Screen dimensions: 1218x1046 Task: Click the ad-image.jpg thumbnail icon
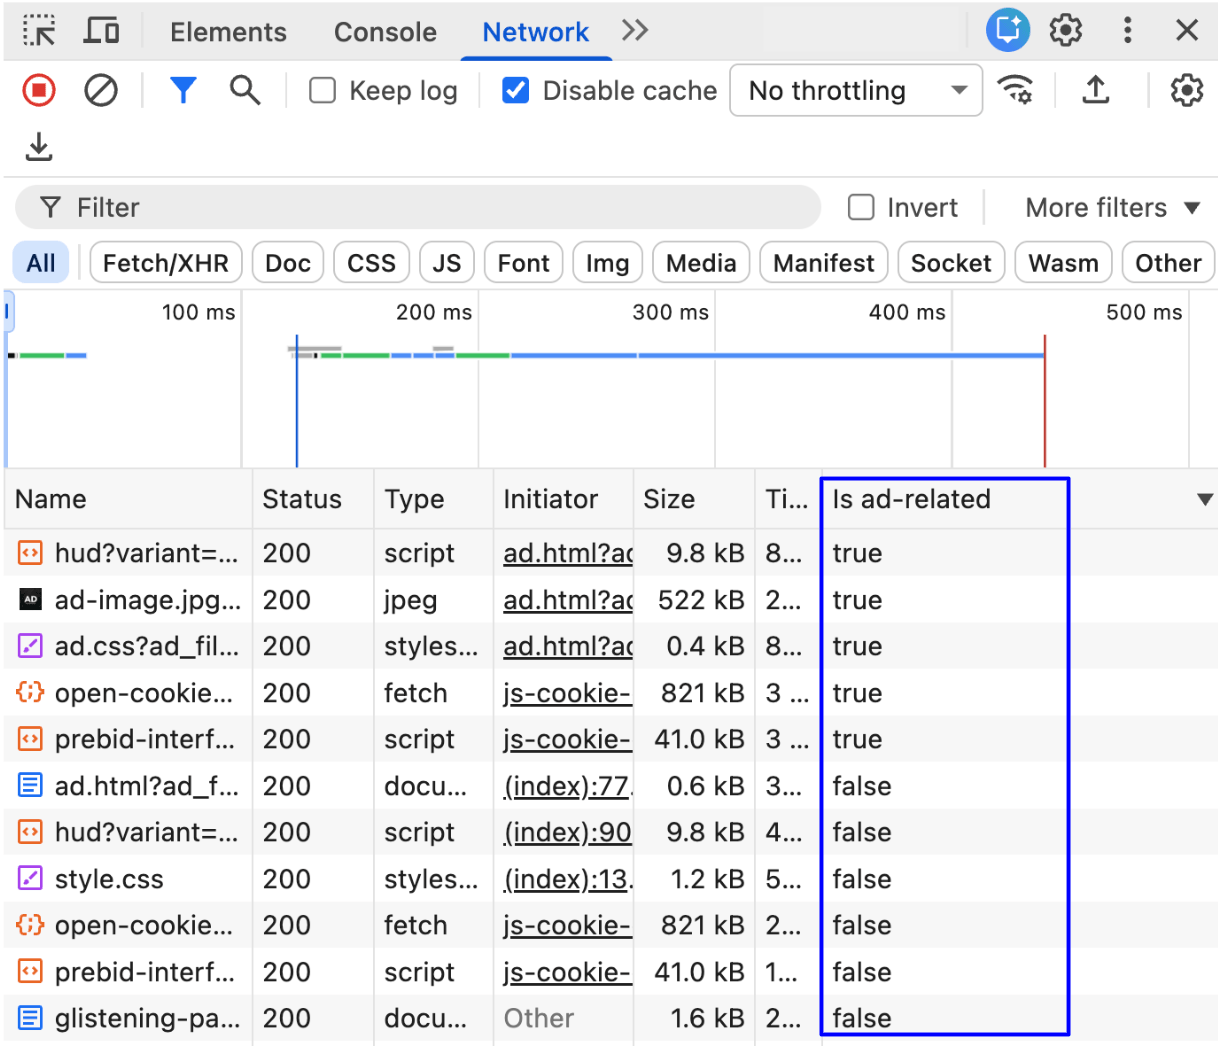[31, 600]
